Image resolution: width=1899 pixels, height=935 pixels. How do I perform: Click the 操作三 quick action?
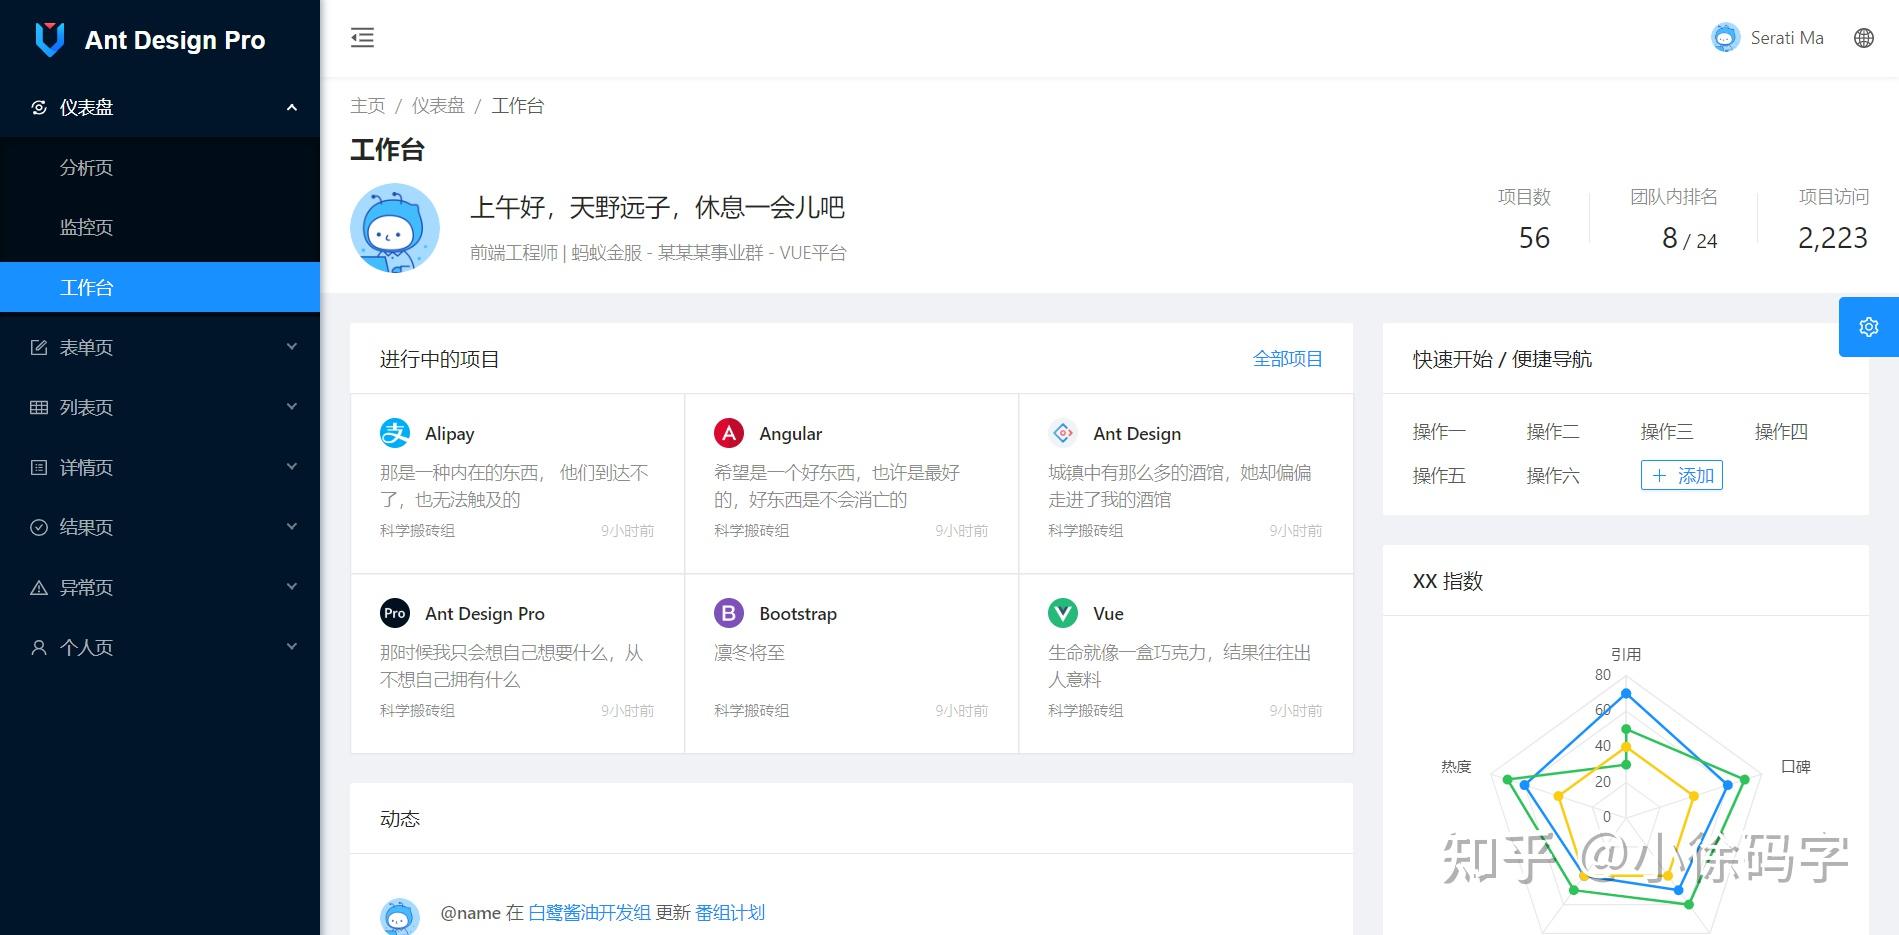(1666, 431)
